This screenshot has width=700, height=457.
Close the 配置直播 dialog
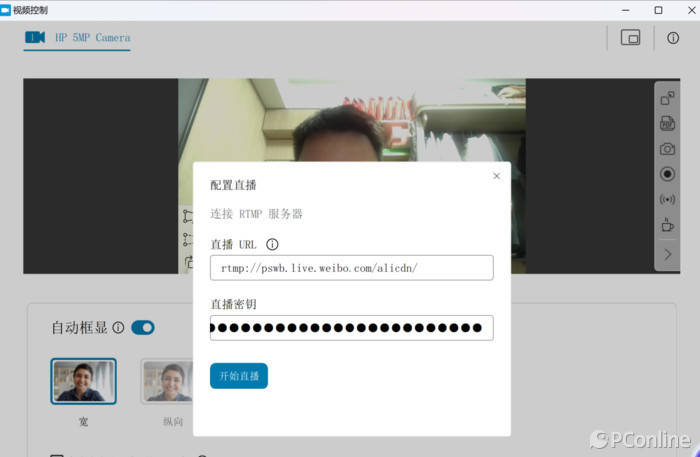pyautogui.click(x=496, y=176)
